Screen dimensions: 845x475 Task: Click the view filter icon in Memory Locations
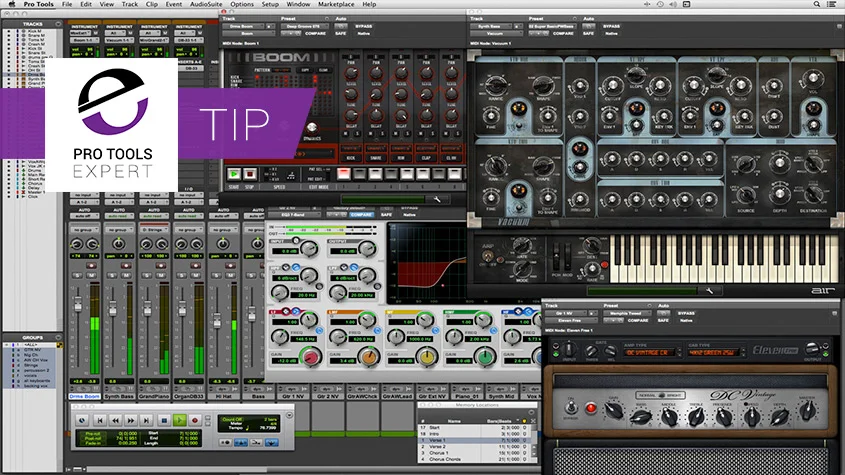point(524,421)
